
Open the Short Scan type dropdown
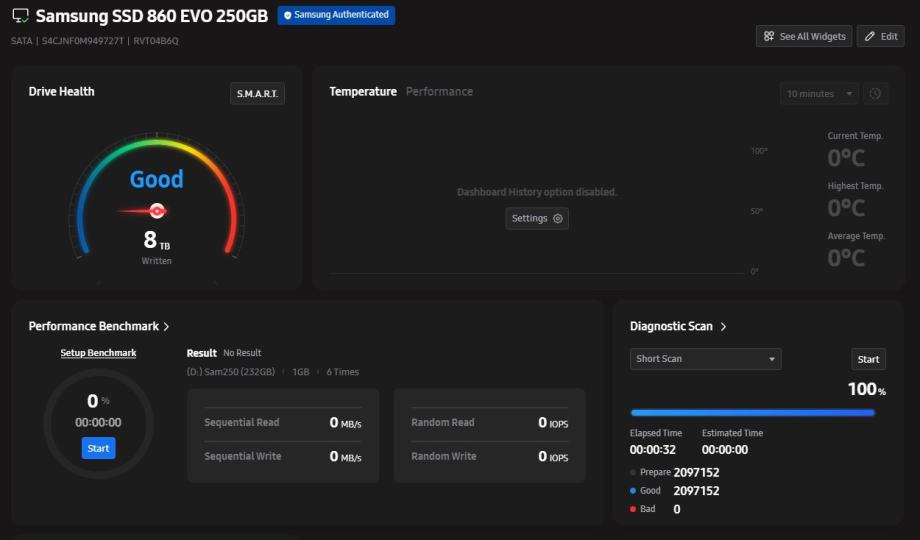coord(705,359)
